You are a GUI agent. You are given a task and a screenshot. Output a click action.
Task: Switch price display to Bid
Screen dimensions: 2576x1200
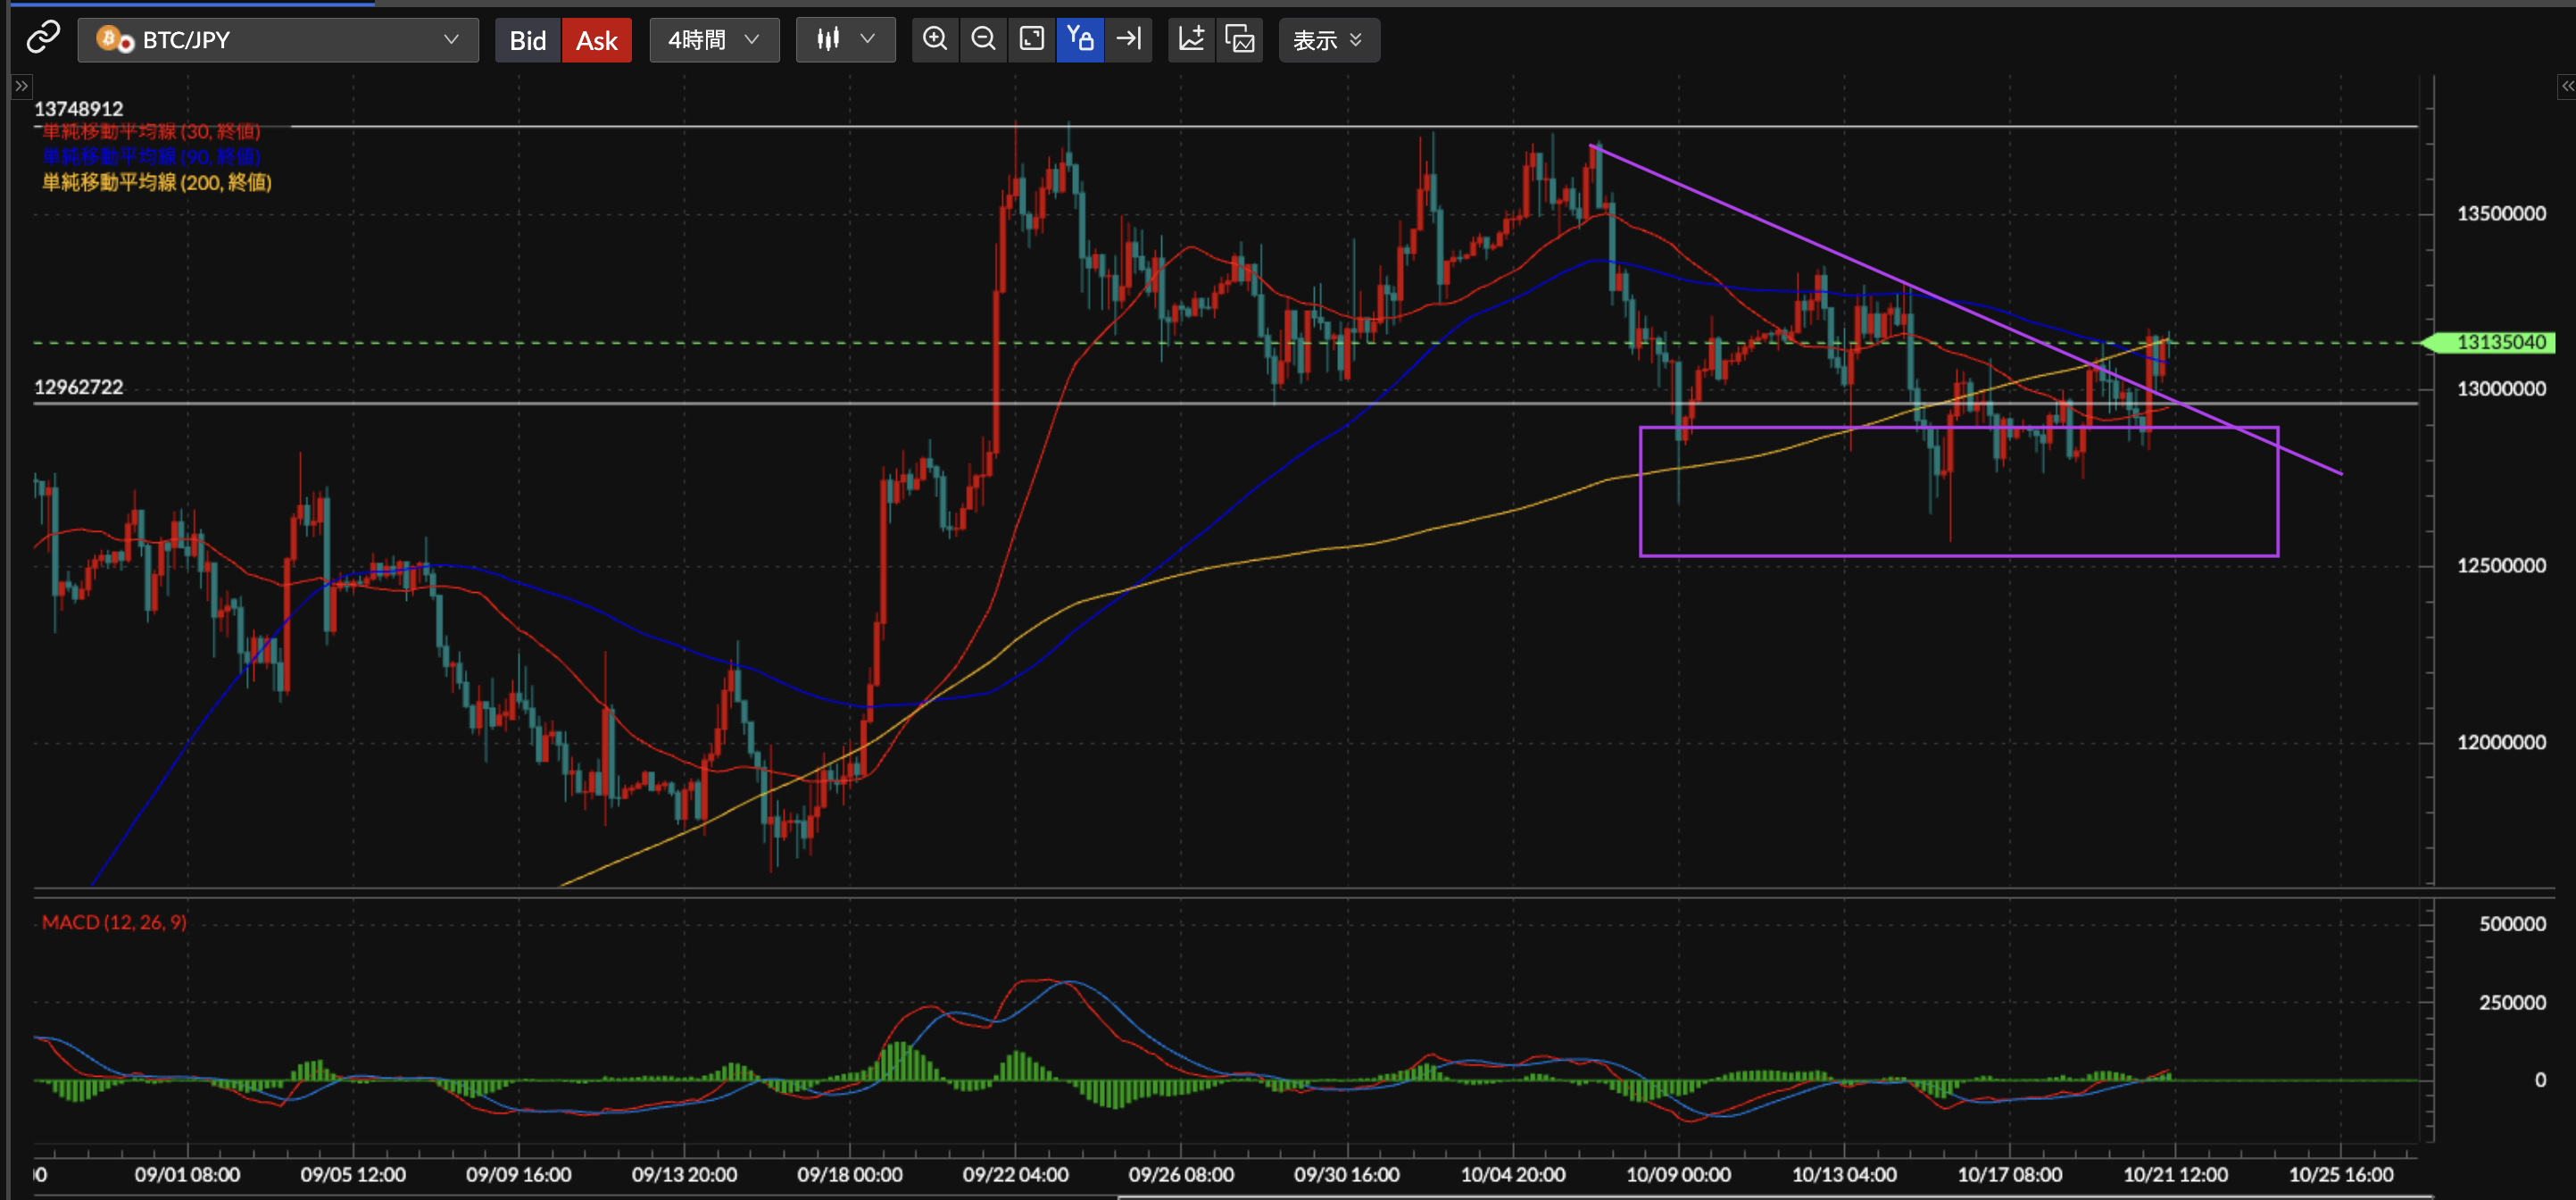(x=528, y=40)
